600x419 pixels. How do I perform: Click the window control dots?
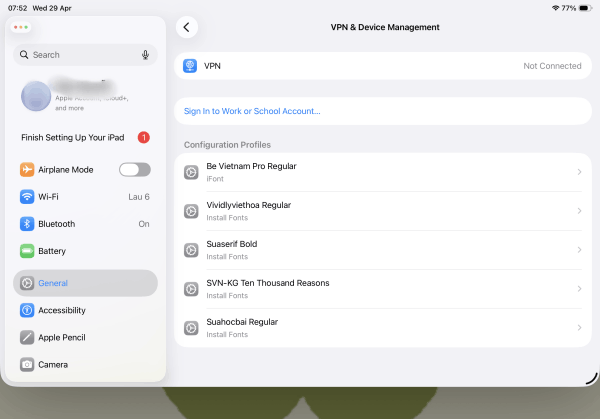tap(21, 27)
